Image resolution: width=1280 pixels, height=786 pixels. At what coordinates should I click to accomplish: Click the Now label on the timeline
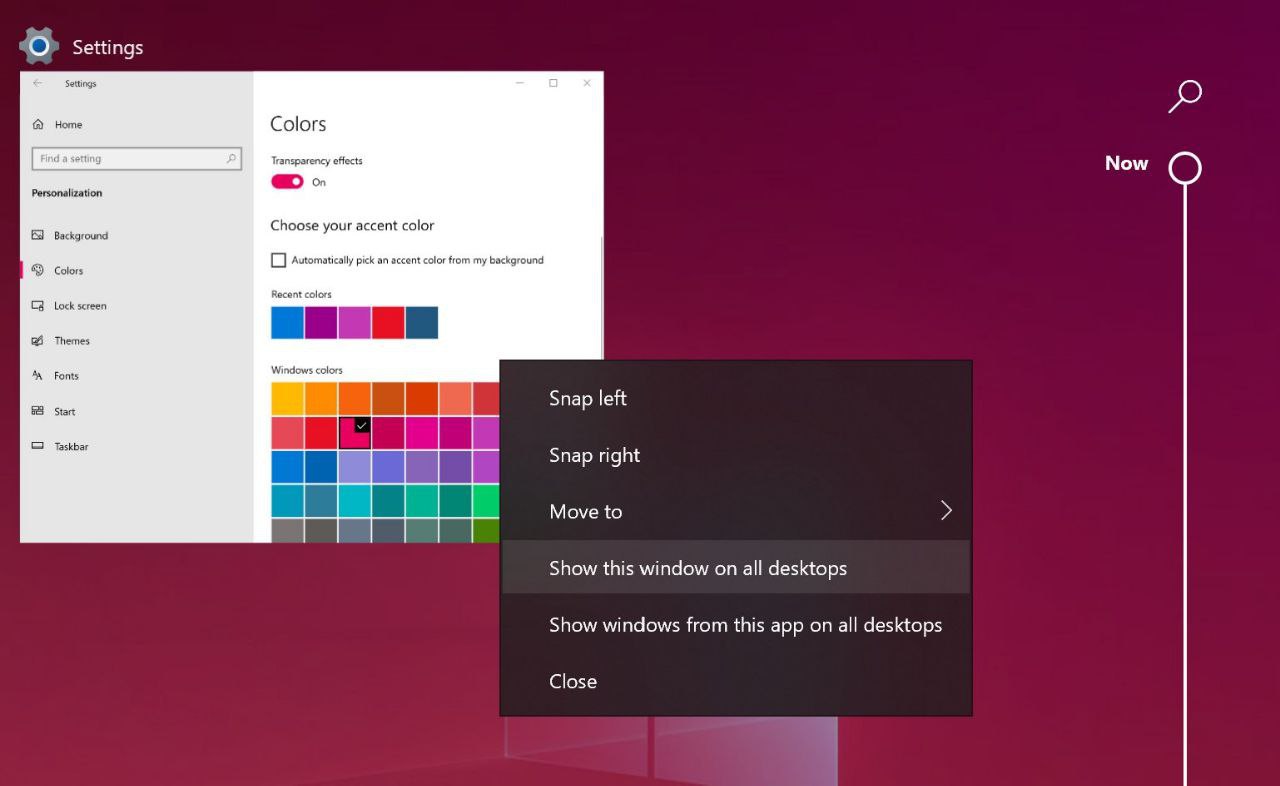(x=1126, y=163)
